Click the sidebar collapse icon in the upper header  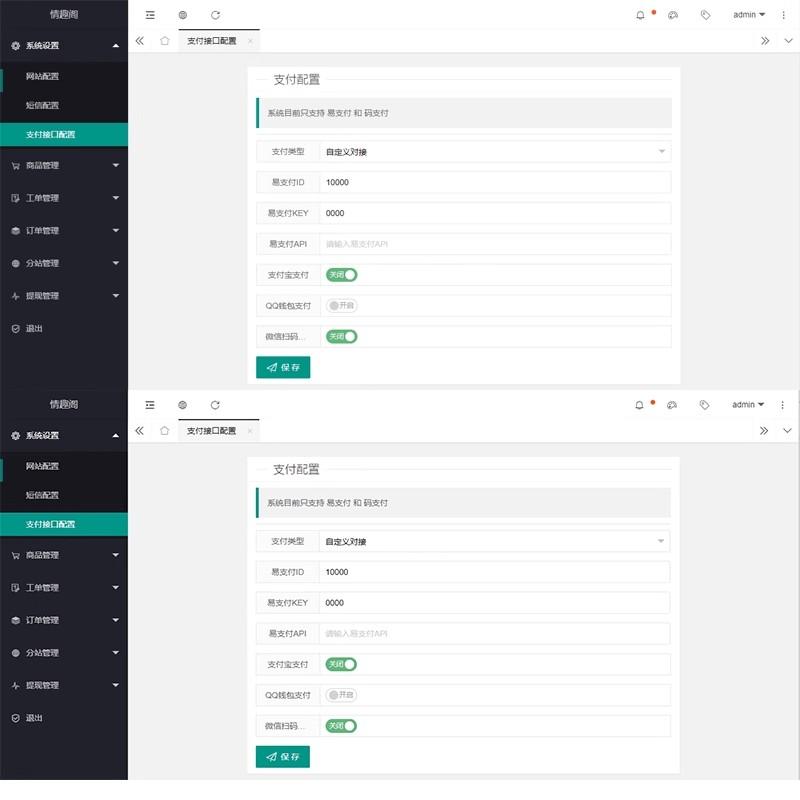[x=150, y=15]
